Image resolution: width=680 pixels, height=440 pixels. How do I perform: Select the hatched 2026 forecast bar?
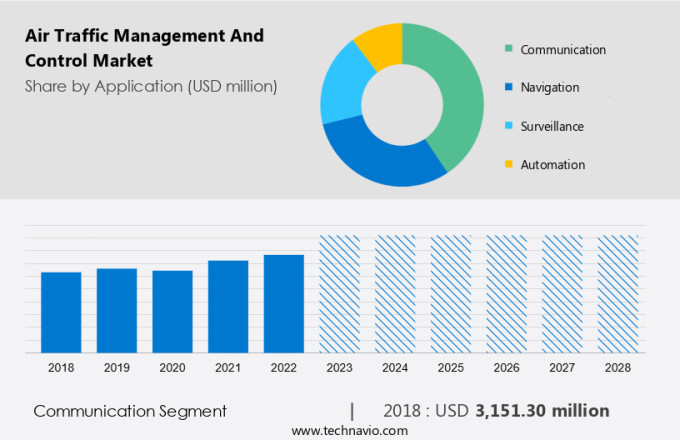(x=506, y=294)
